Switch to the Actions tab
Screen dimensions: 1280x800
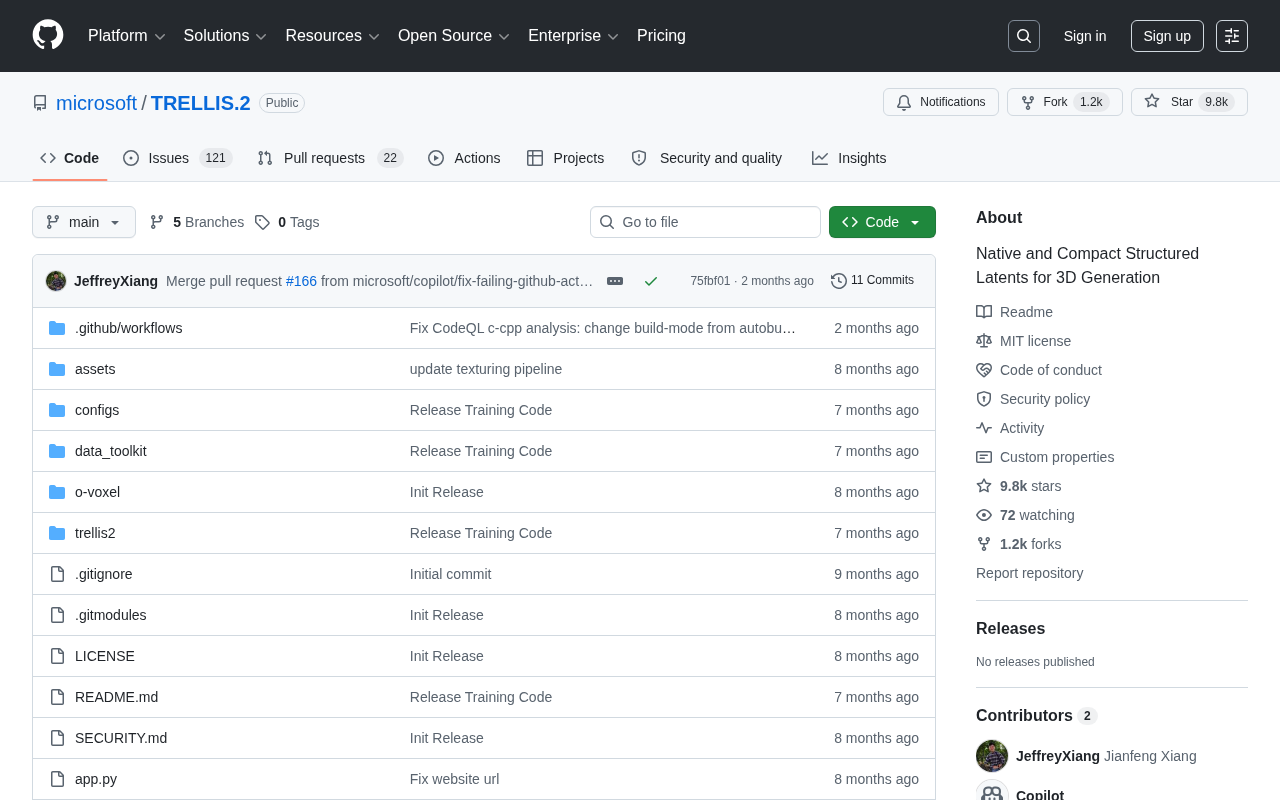point(464,158)
